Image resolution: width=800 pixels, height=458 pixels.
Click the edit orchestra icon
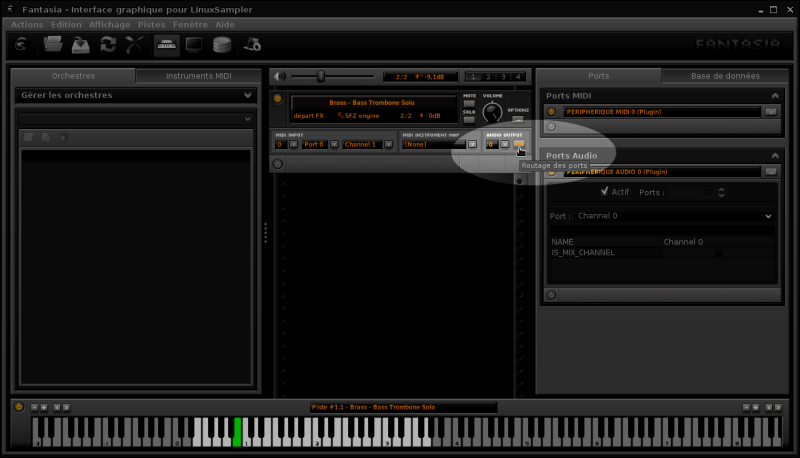pos(46,137)
